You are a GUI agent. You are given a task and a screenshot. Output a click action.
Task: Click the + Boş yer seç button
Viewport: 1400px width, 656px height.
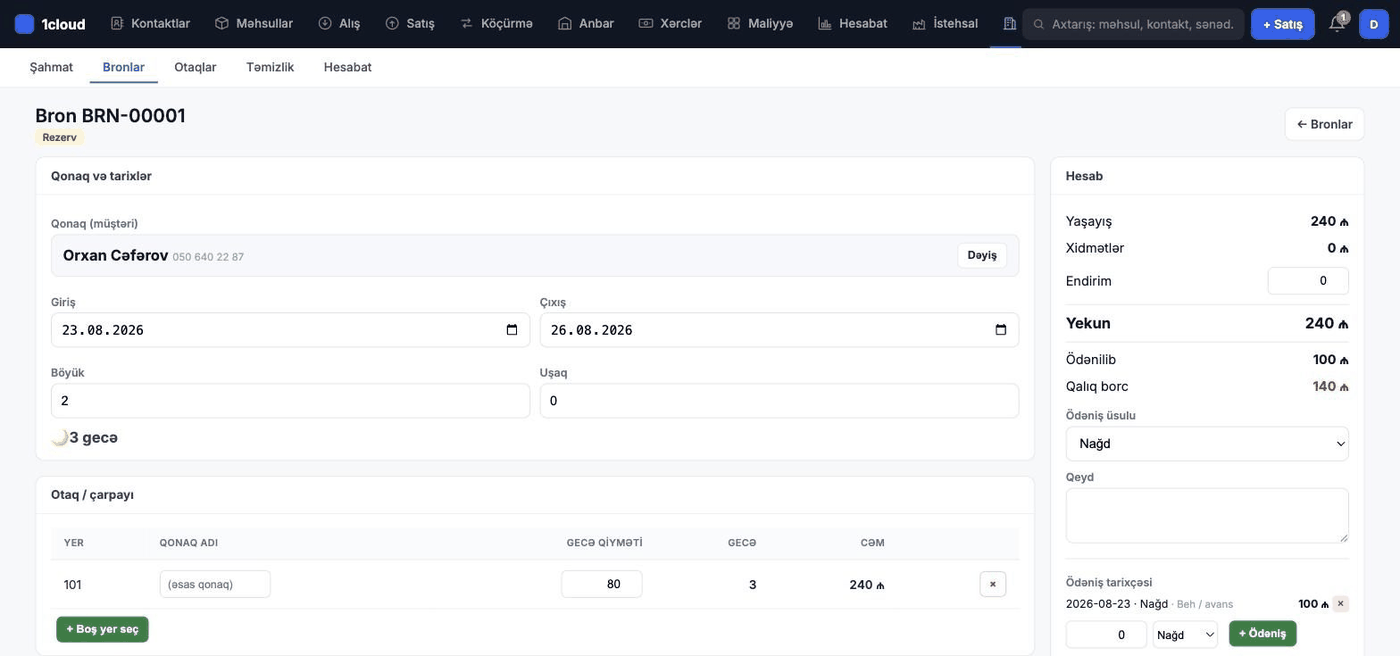[x=102, y=629]
